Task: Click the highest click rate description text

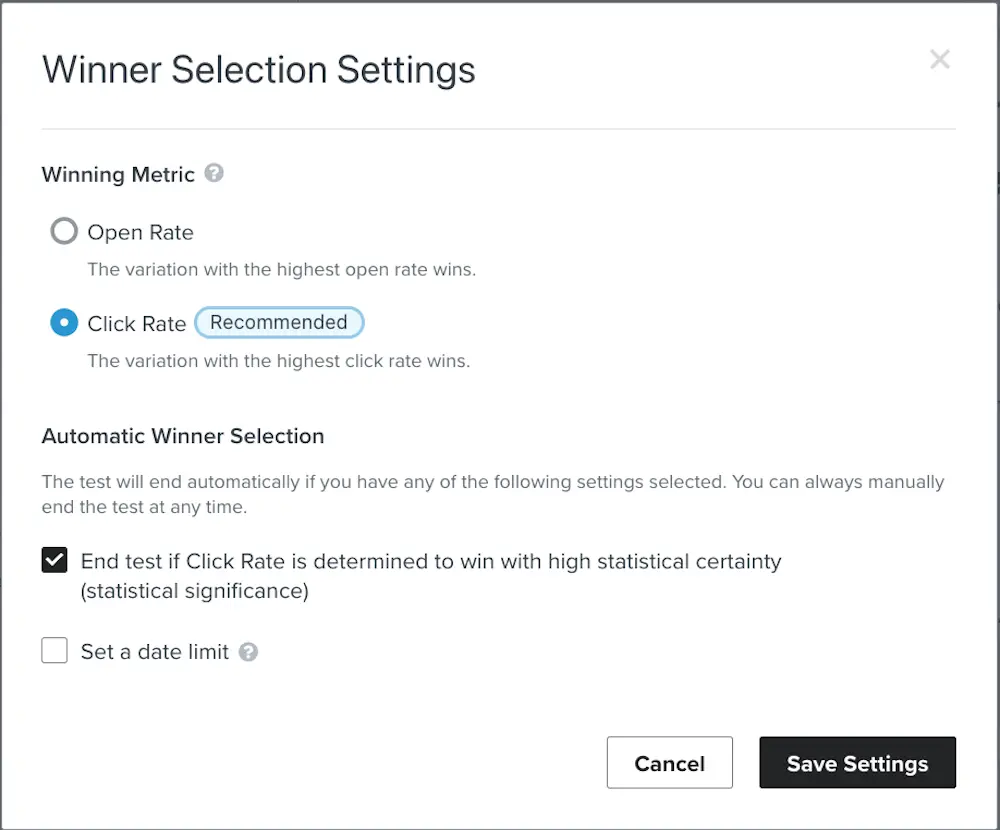Action: point(278,361)
